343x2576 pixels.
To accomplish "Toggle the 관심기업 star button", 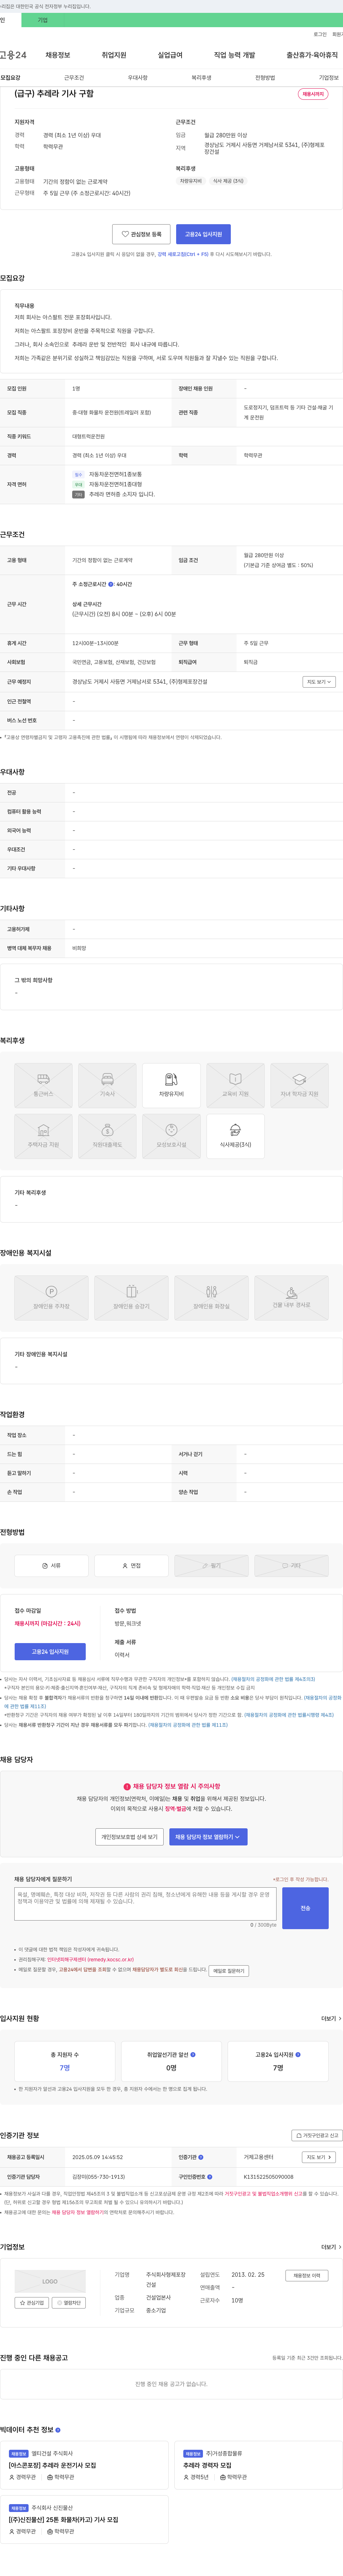I will 32,2303.
